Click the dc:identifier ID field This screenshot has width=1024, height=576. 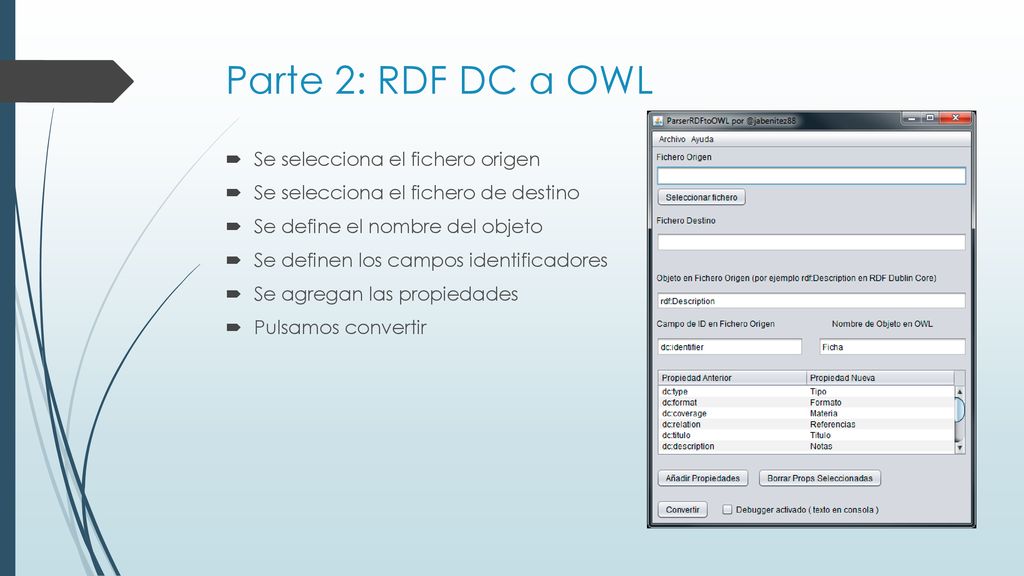[x=729, y=347]
